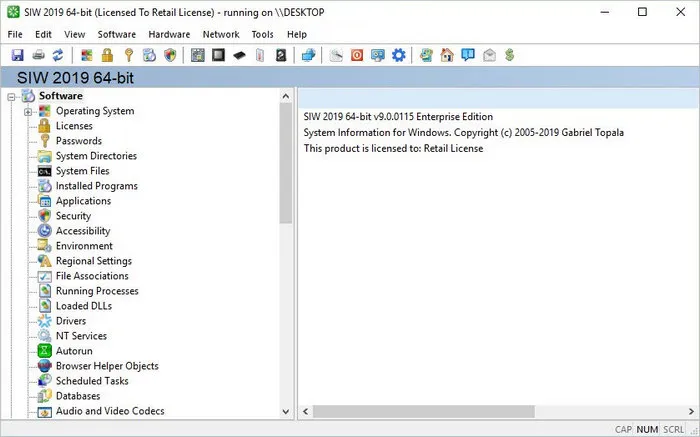Click the blue gear settings toolbar icon
The height and width of the screenshot is (437, 700).
399,55
